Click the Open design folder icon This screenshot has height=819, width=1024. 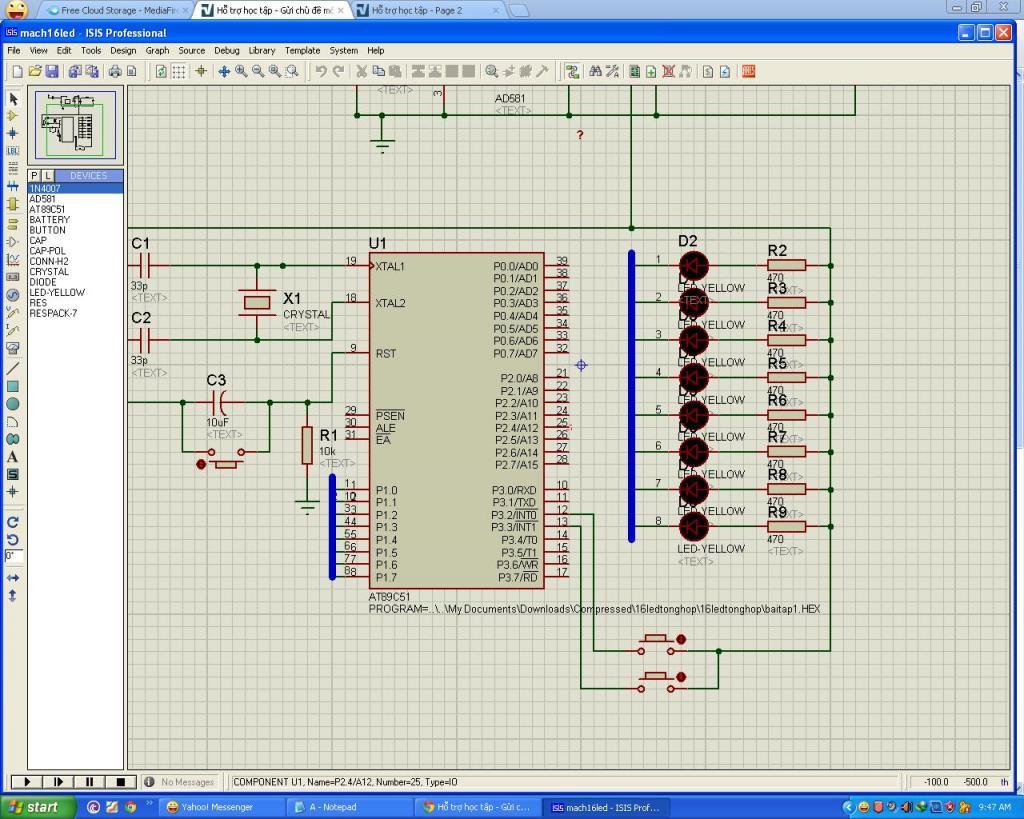click(x=34, y=71)
